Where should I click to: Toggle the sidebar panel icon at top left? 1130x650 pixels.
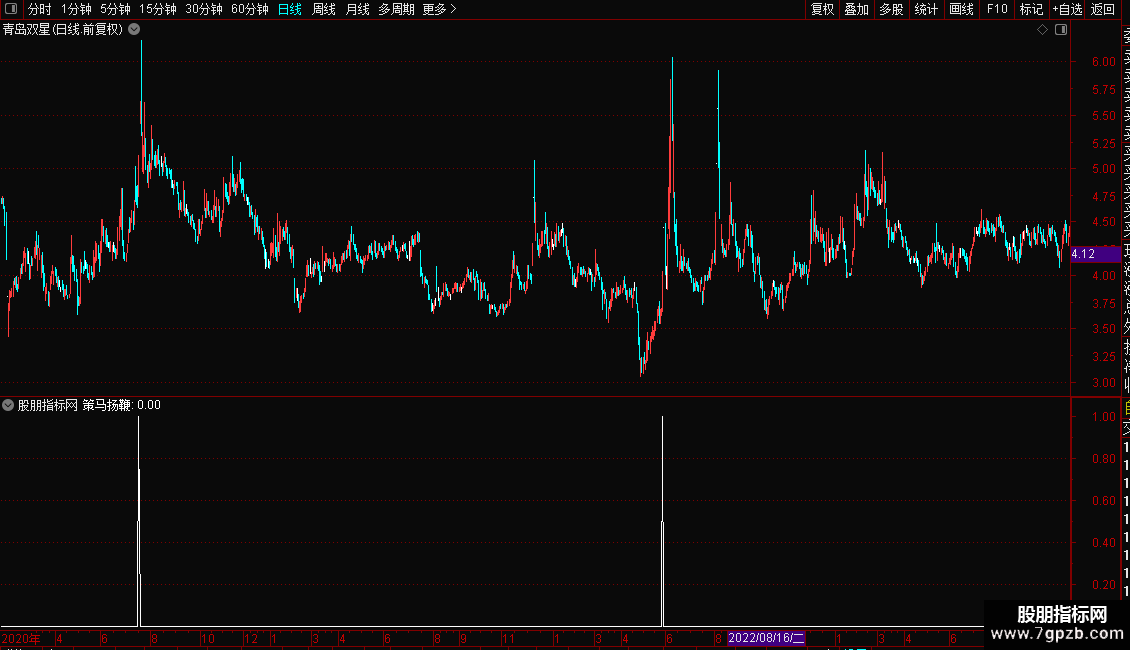11,9
